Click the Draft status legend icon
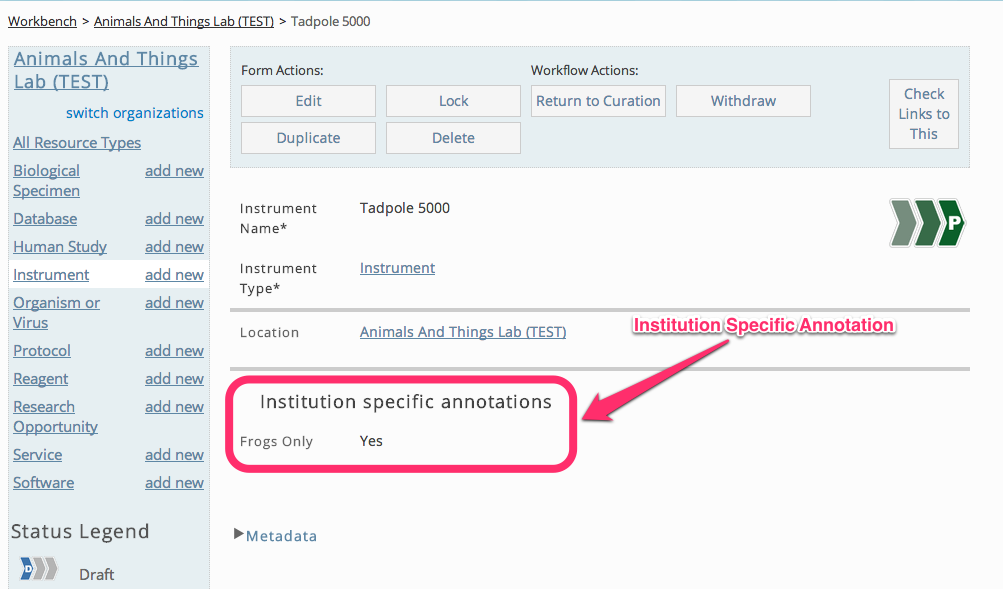The height and width of the screenshot is (589, 1003). 38,569
